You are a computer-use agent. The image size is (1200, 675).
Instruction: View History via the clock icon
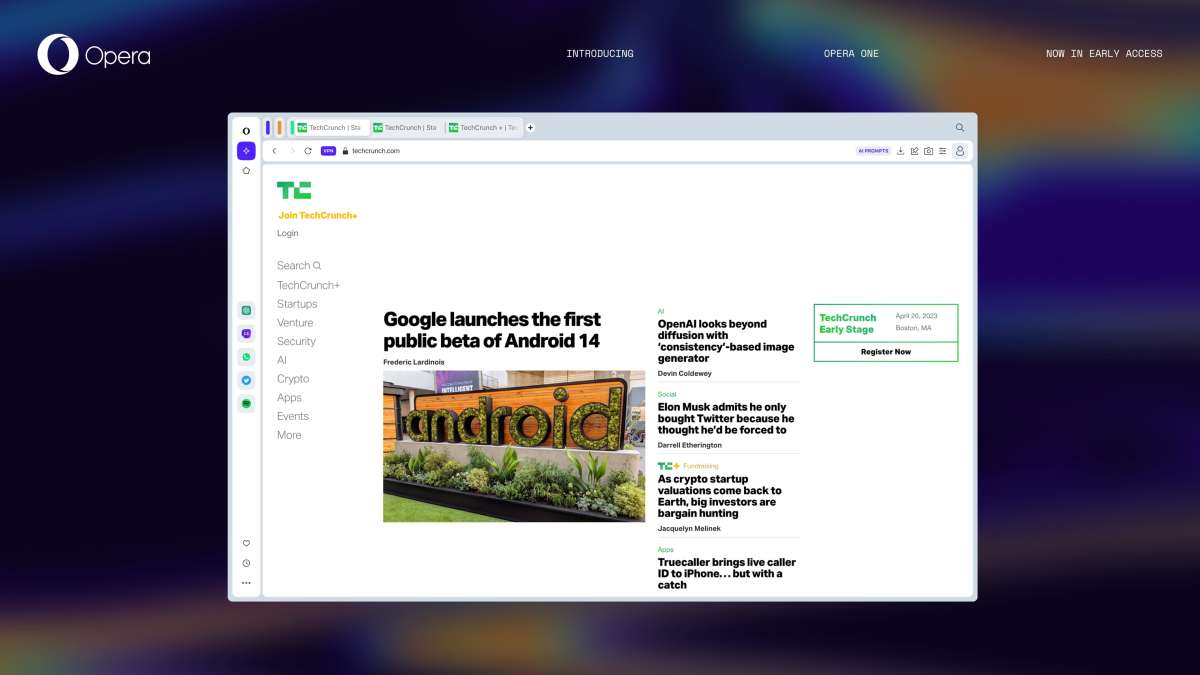tap(246, 563)
